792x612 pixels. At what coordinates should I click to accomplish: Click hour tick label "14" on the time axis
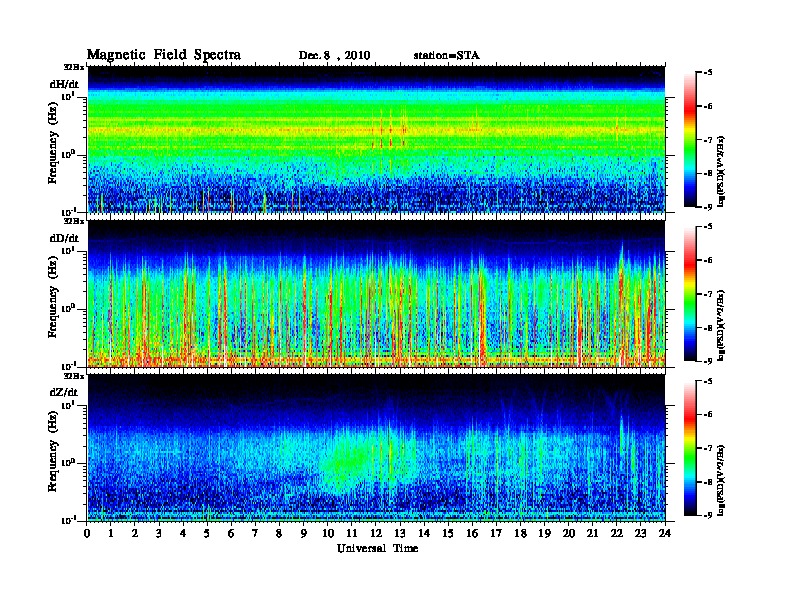pos(424,534)
